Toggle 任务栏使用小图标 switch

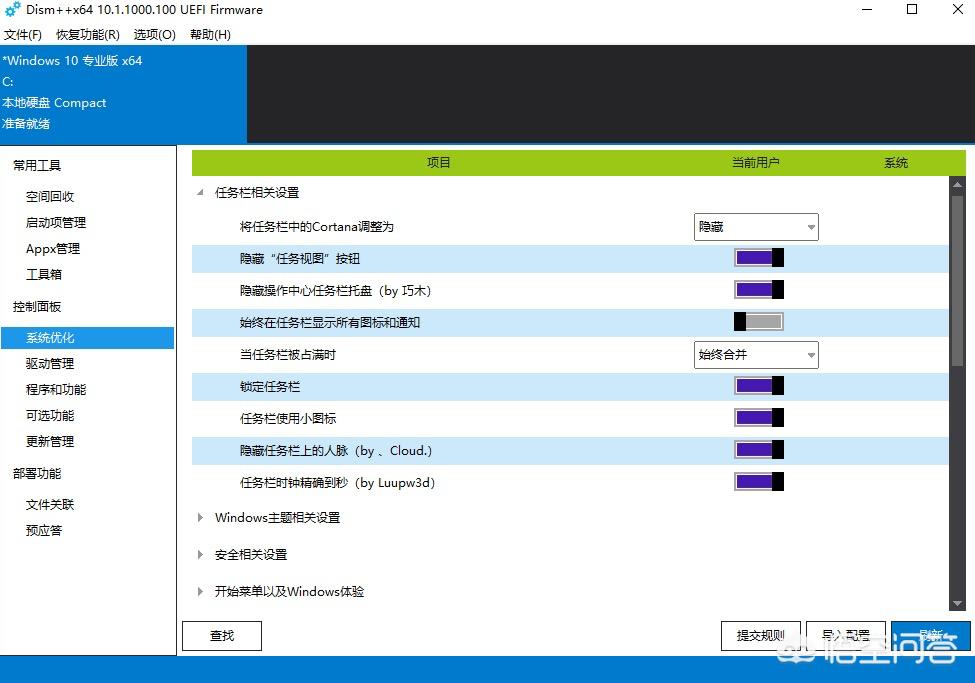point(759,417)
